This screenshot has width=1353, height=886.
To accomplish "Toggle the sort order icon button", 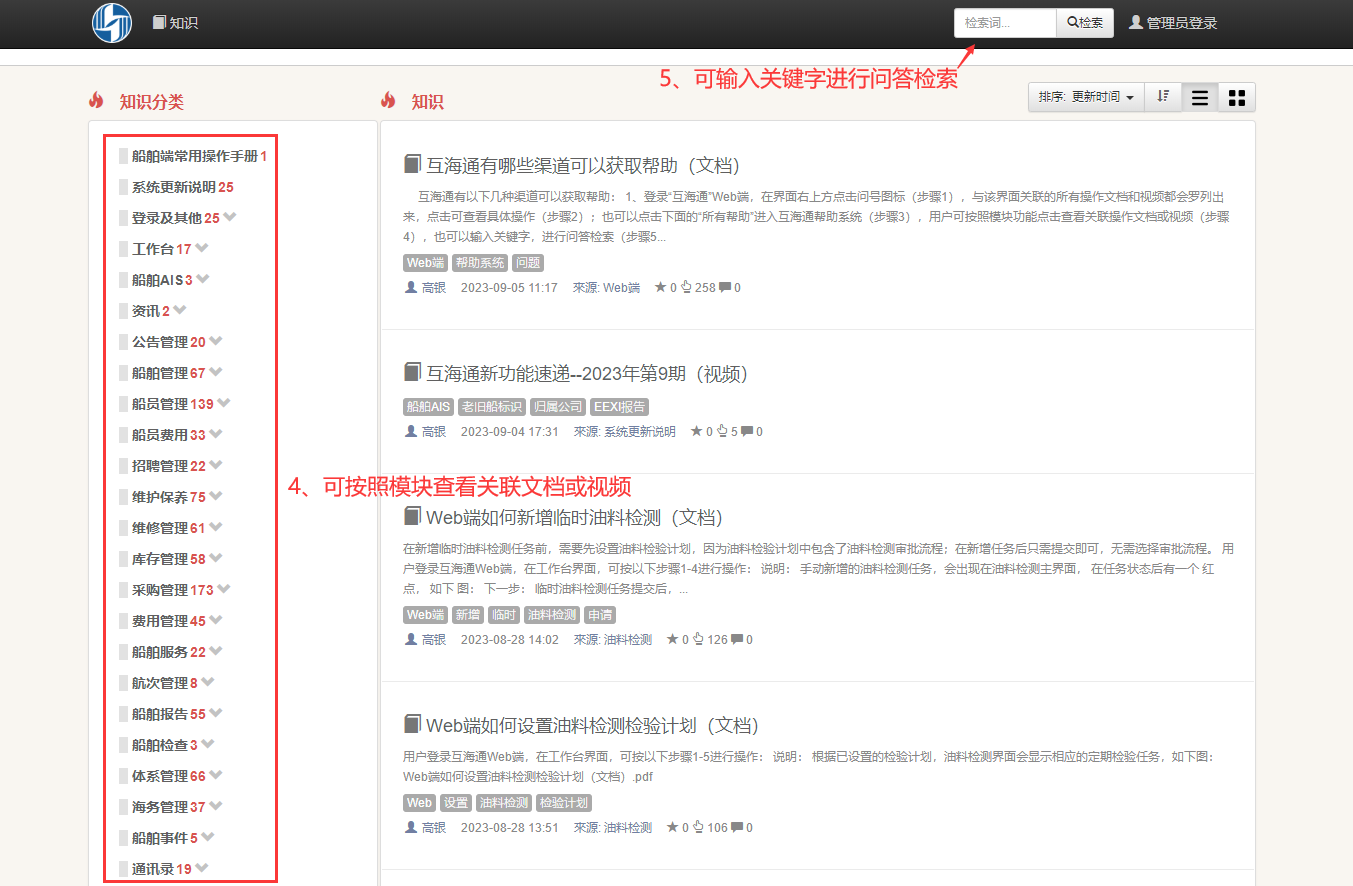I will tap(1163, 97).
